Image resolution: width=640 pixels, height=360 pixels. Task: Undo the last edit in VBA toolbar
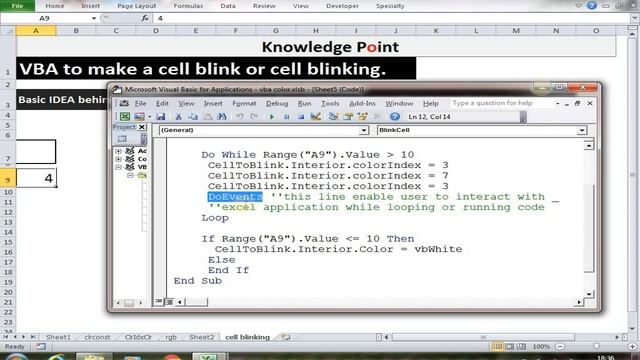240,117
